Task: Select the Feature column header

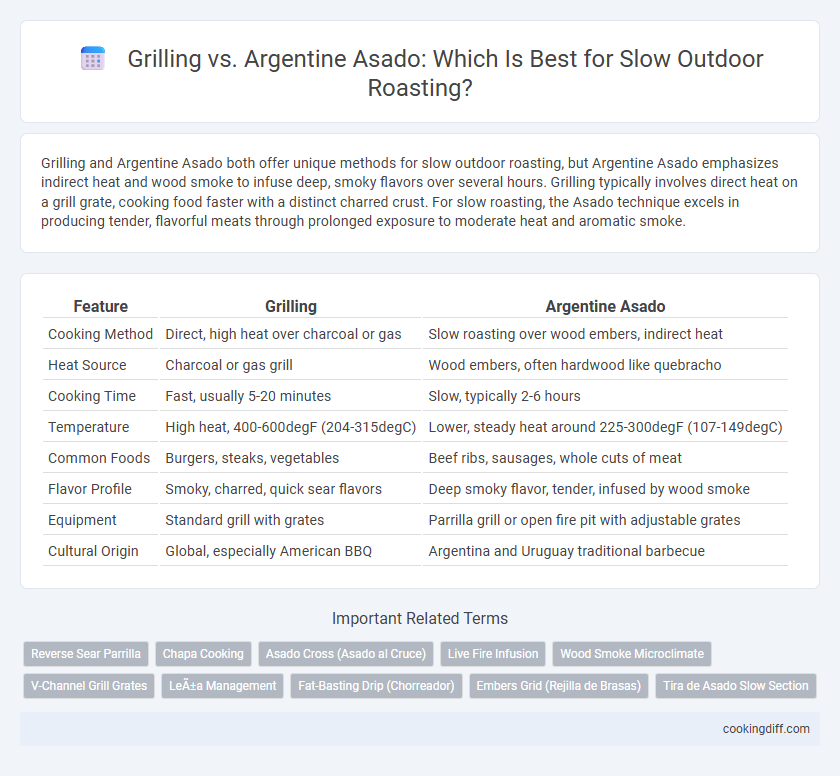Action: [101, 306]
